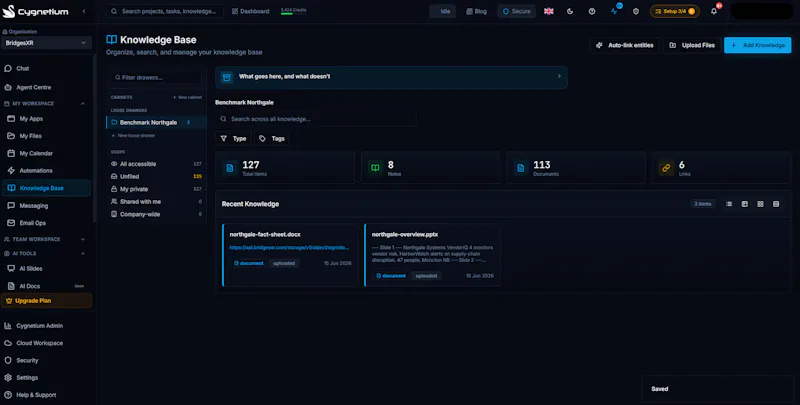Screen dimensions: 800x405
Task: Click the Filter drawers field
Action: (x=156, y=78)
